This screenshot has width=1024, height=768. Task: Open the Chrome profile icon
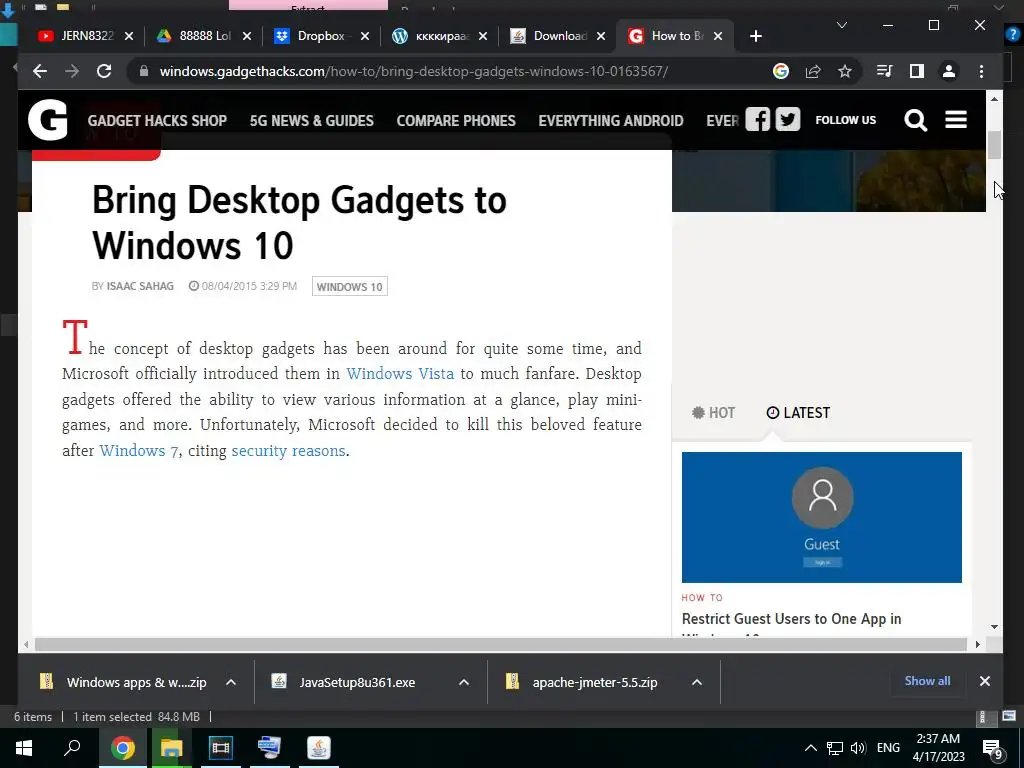point(949,71)
